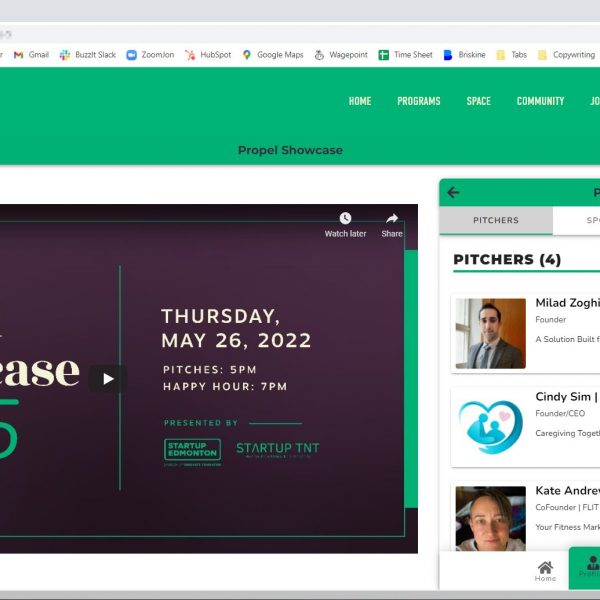Click the Watch later clock icon

click(x=345, y=218)
